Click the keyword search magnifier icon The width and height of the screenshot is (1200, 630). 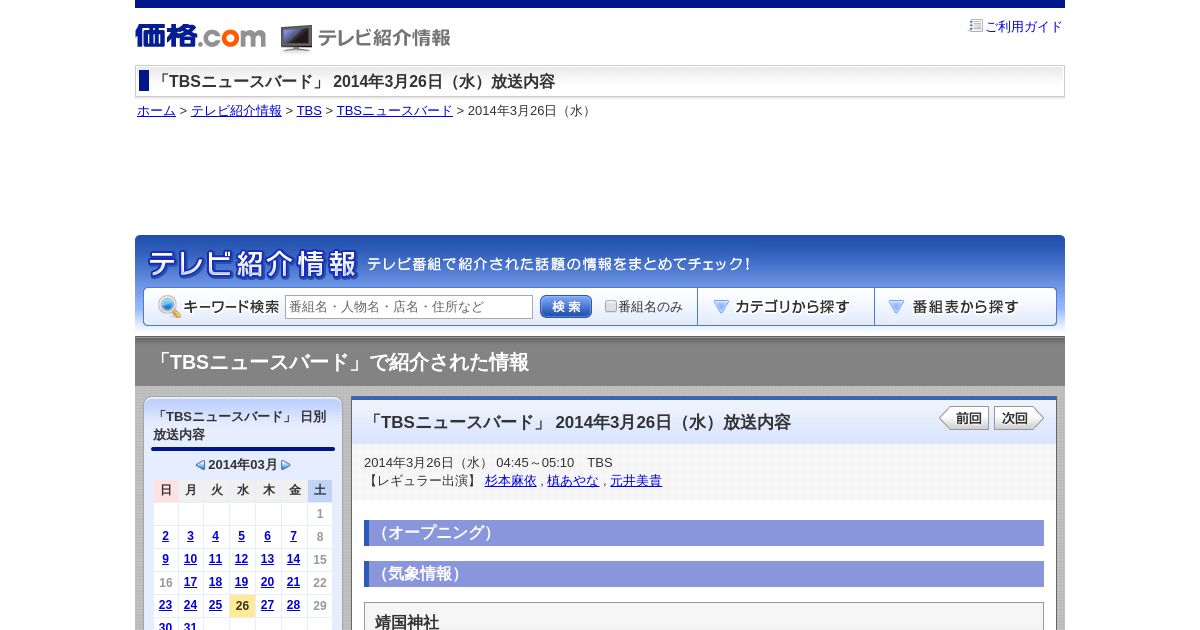(x=169, y=307)
